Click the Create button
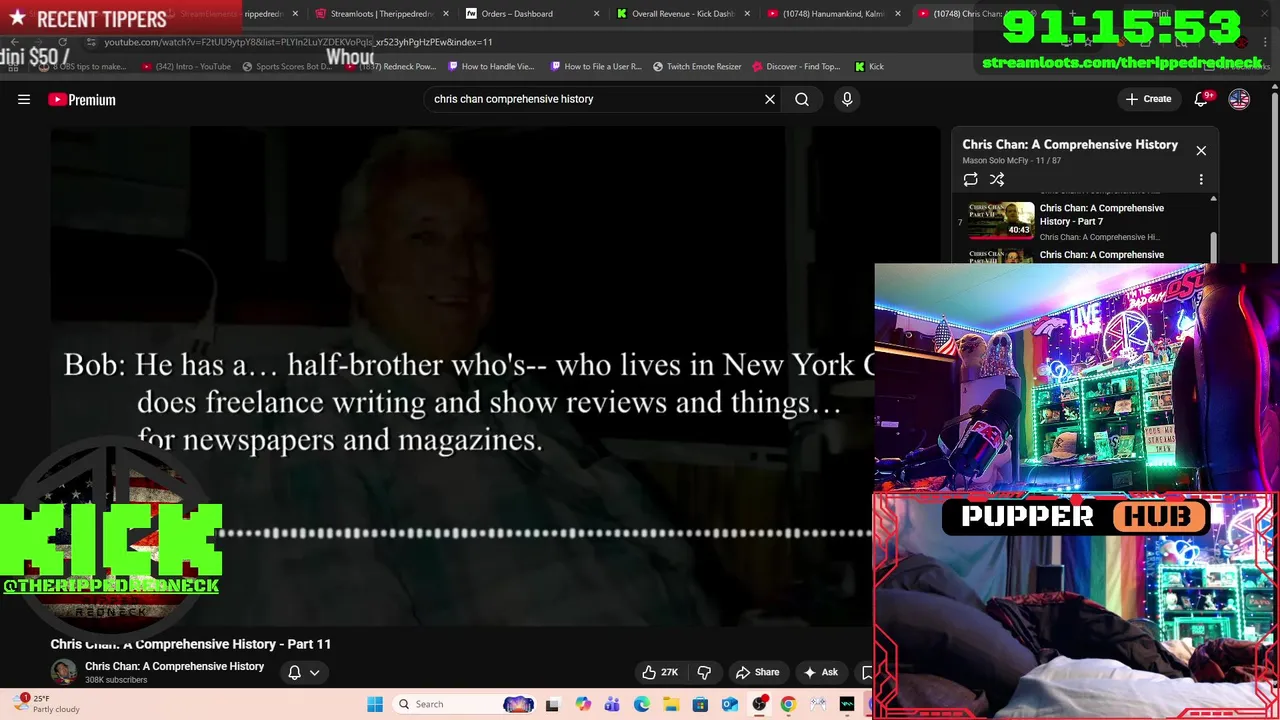This screenshot has width=1280, height=720. pyautogui.click(x=1148, y=99)
